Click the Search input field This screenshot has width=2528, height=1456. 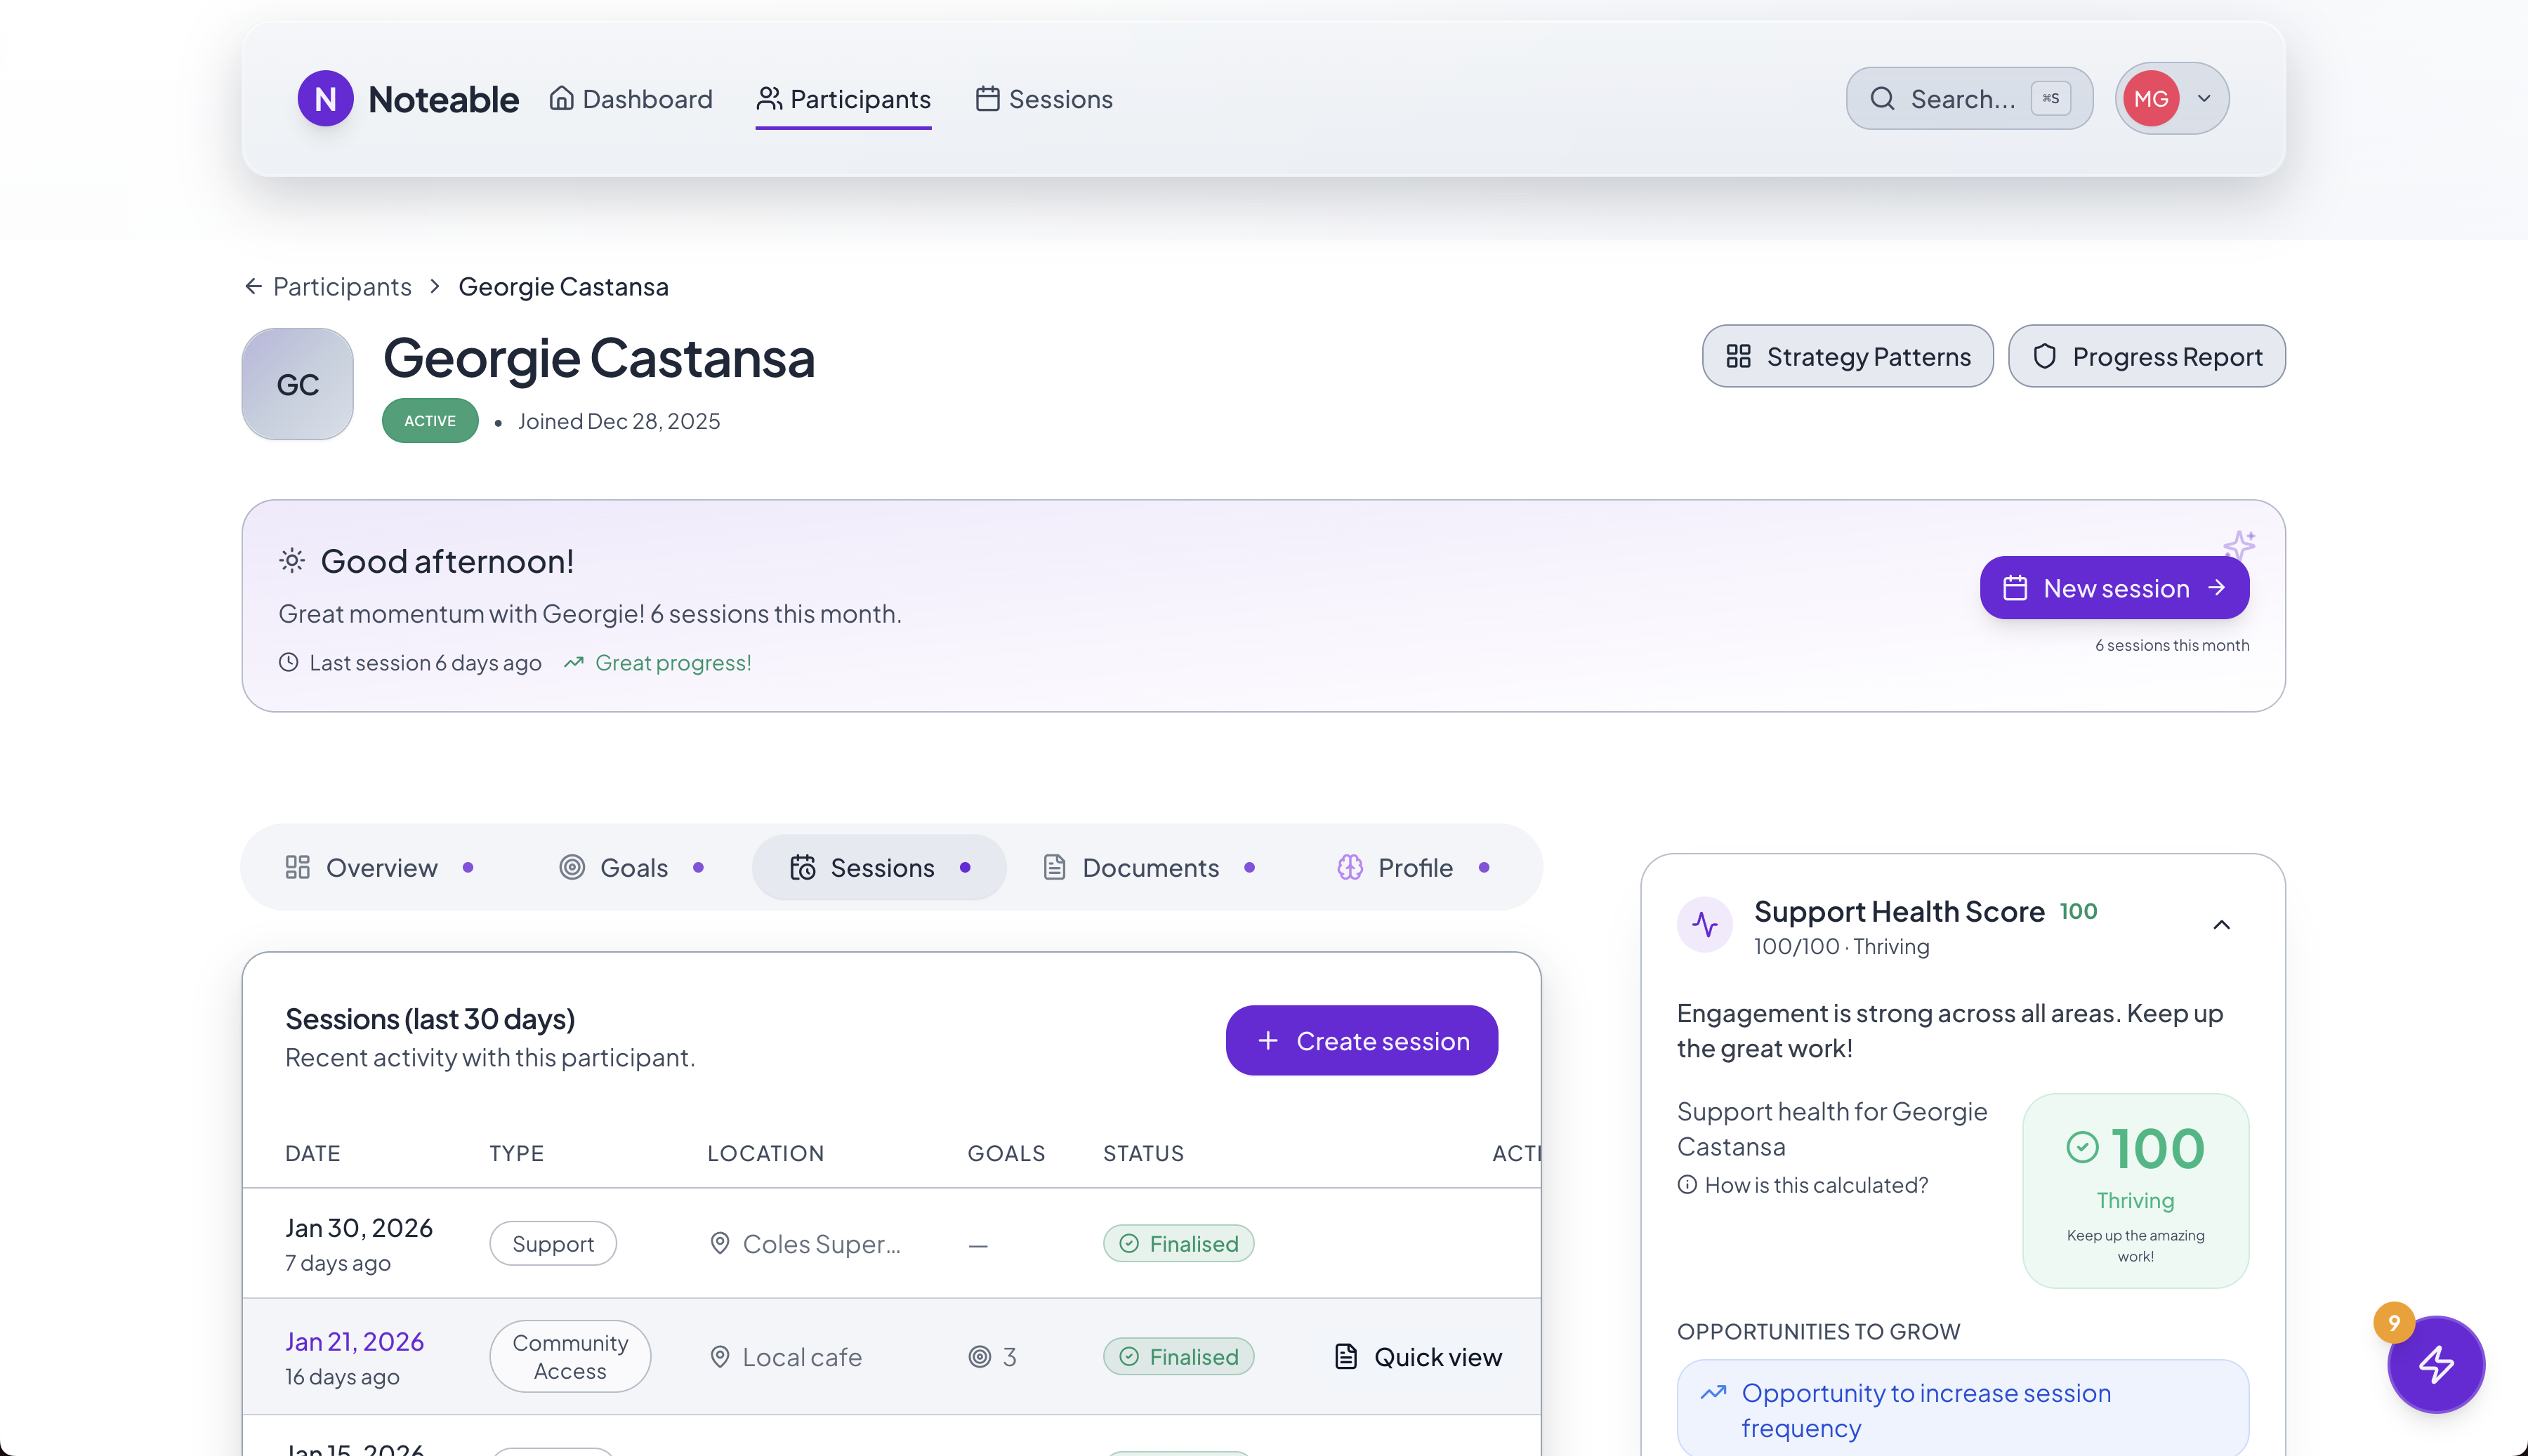1962,99
